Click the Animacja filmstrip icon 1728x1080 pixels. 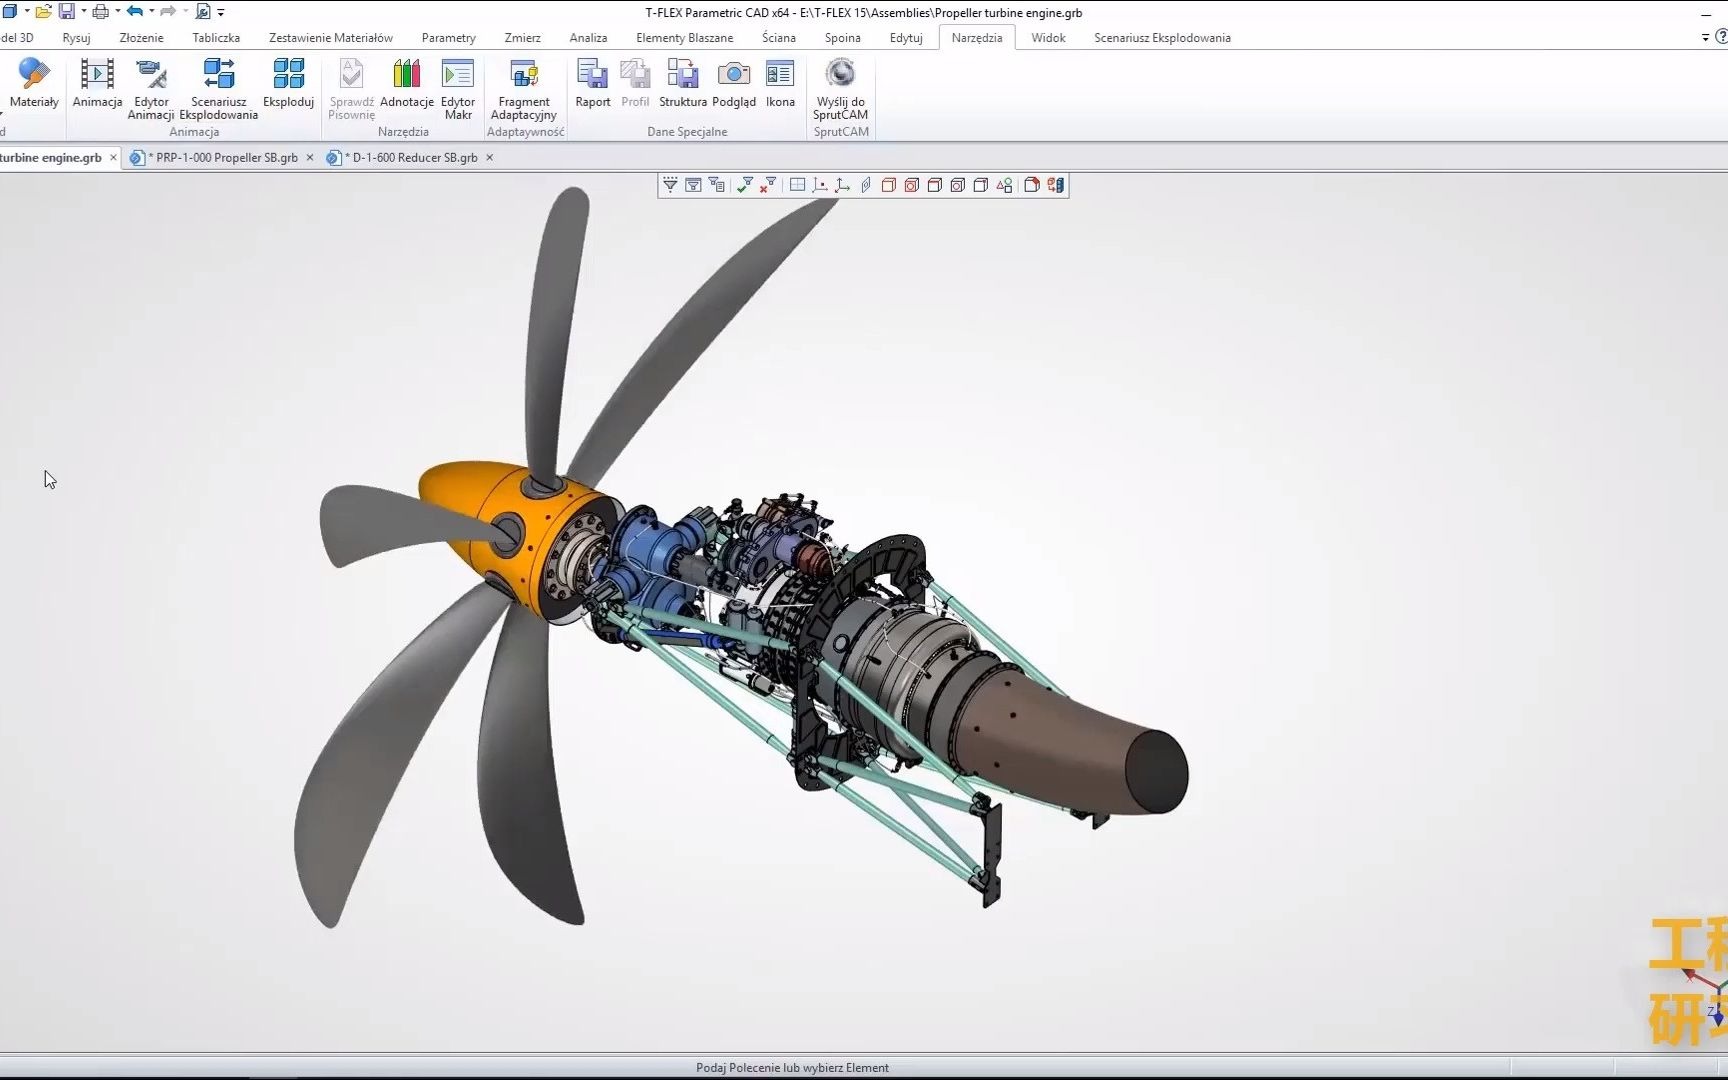point(97,74)
